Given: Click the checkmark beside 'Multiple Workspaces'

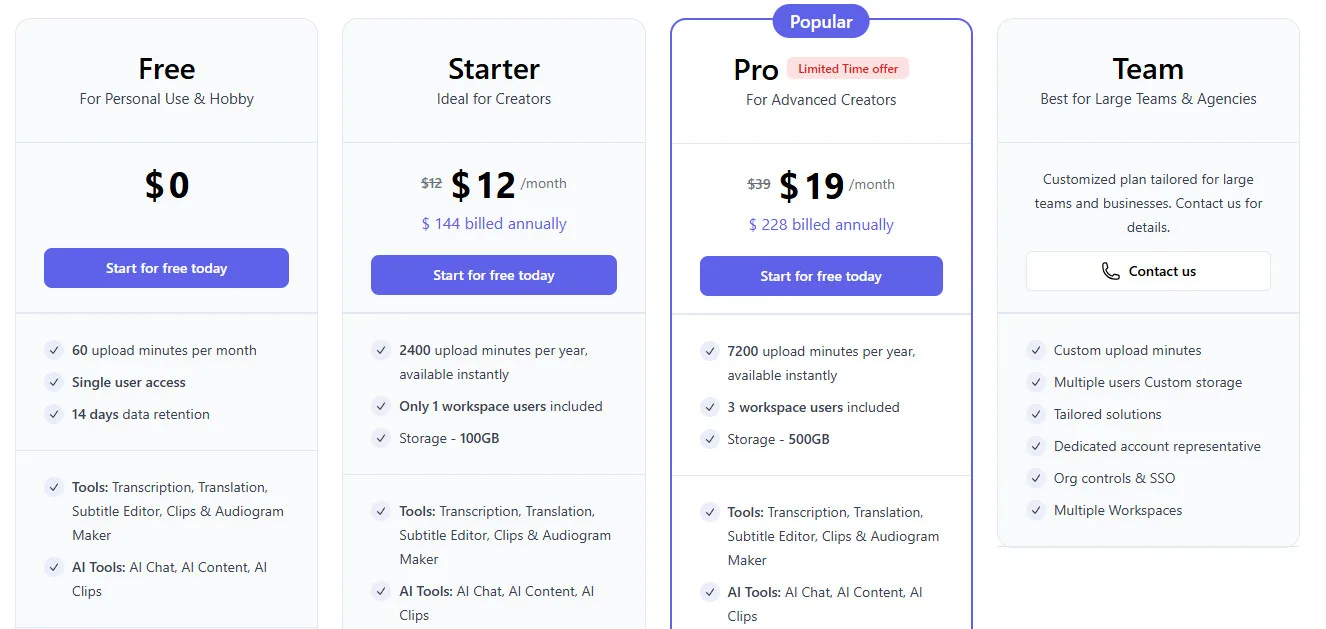Looking at the screenshot, I should click(1036, 510).
